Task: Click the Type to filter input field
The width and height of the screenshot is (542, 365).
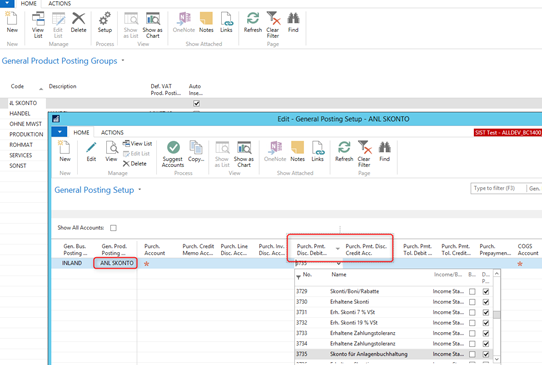Action: coord(498,188)
